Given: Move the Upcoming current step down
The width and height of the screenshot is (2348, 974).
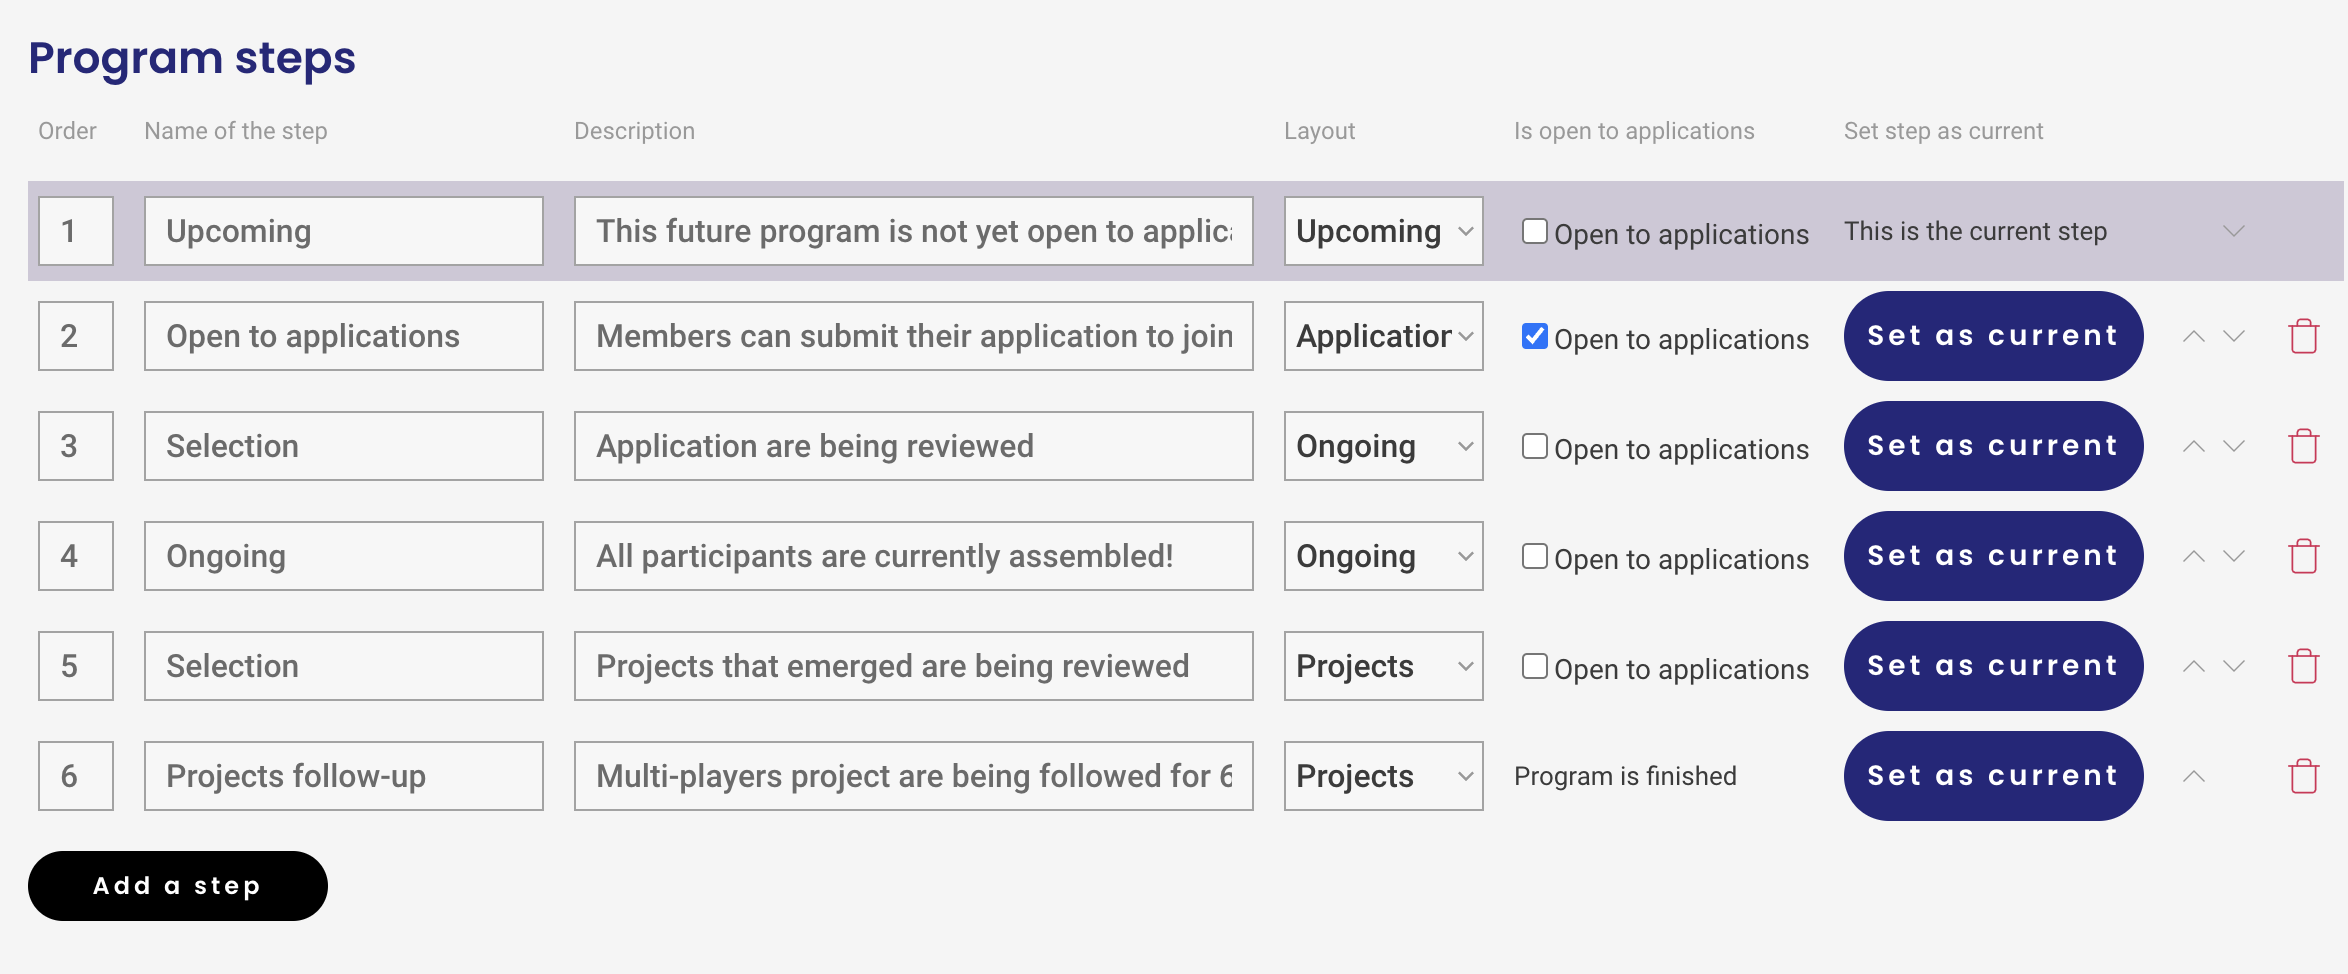Looking at the screenshot, I should click(x=2234, y=231).
